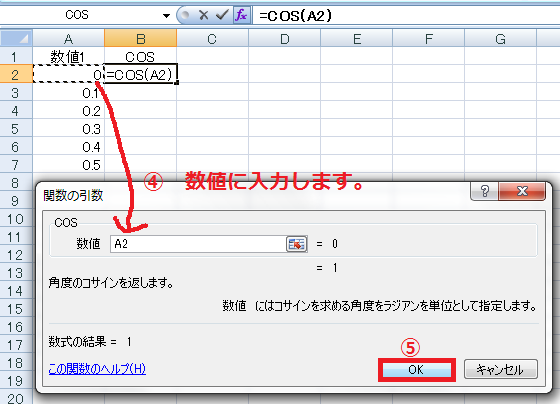
Task: Open the Name Box dropdown arrow
Action: point(166,15)
